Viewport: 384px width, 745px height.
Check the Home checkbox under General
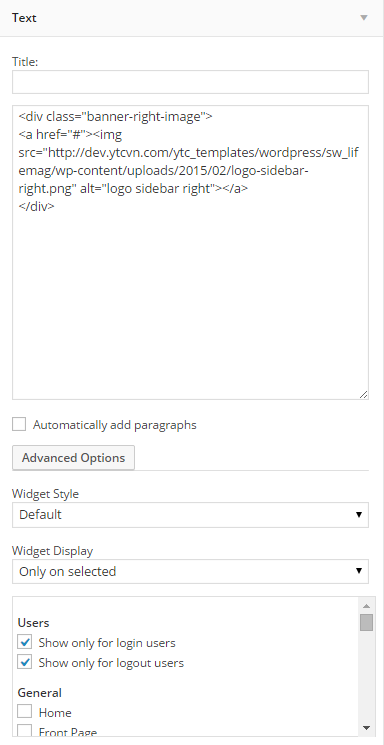point(24,712)
